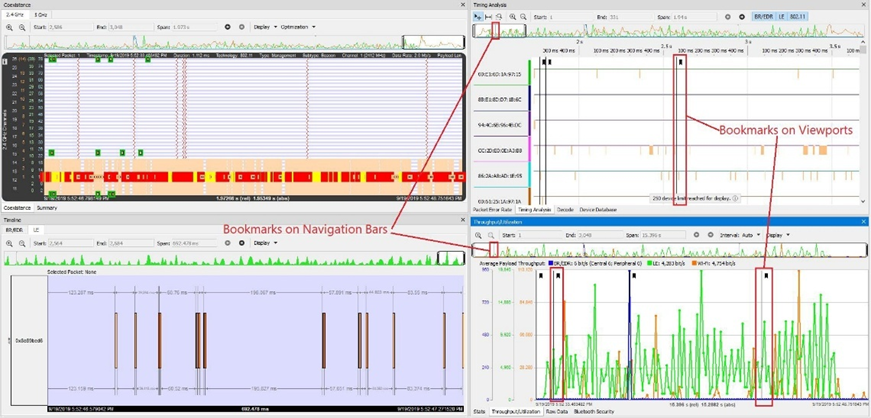Viewport: 871px width, 418px height.
Task: Click the Coexistence navigation bar viewport handle
Action: point(433,42)
